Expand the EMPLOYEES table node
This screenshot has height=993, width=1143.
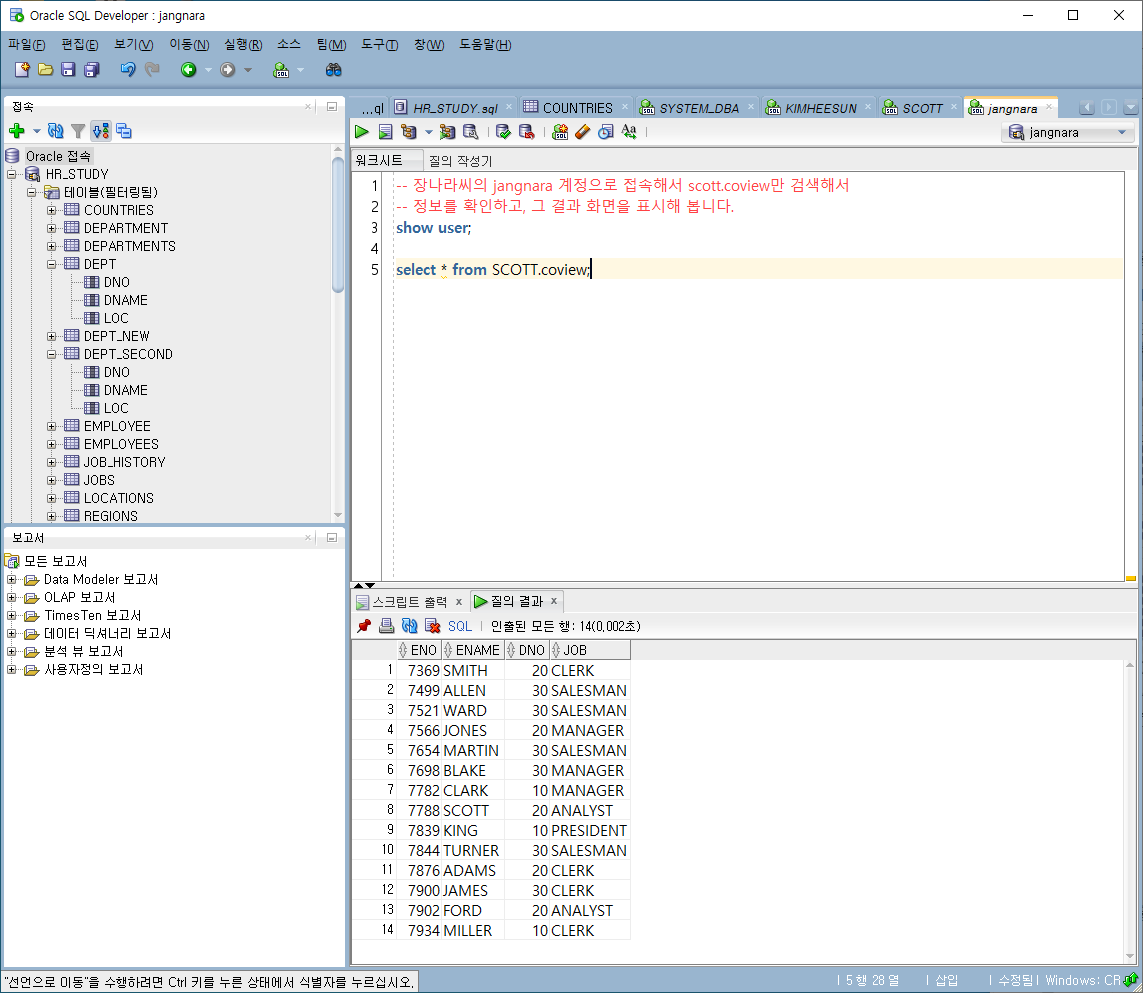[x=52, y=444]
